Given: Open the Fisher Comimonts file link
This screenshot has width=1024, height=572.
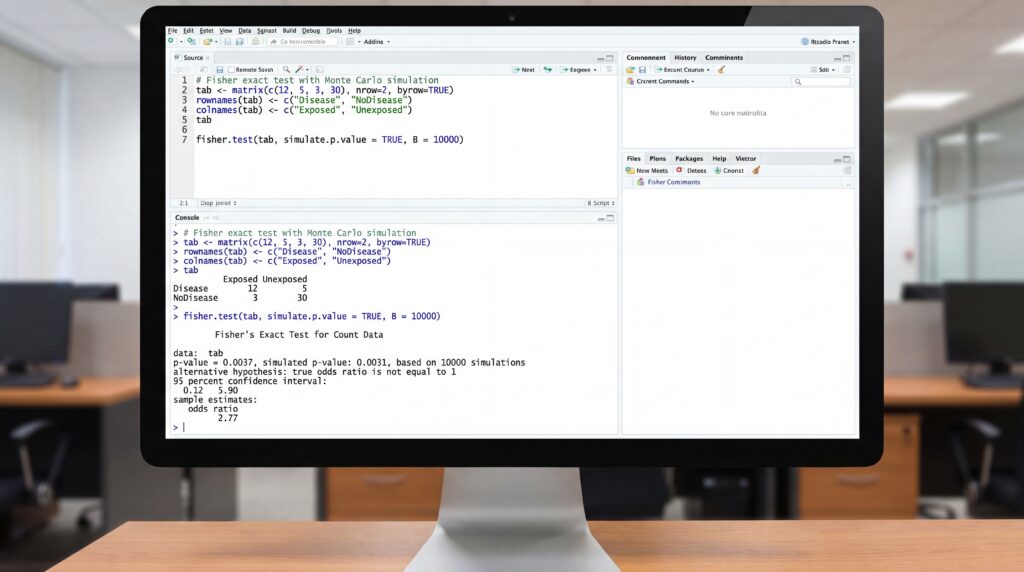Looking at the screenshot, I should [673, 182].
